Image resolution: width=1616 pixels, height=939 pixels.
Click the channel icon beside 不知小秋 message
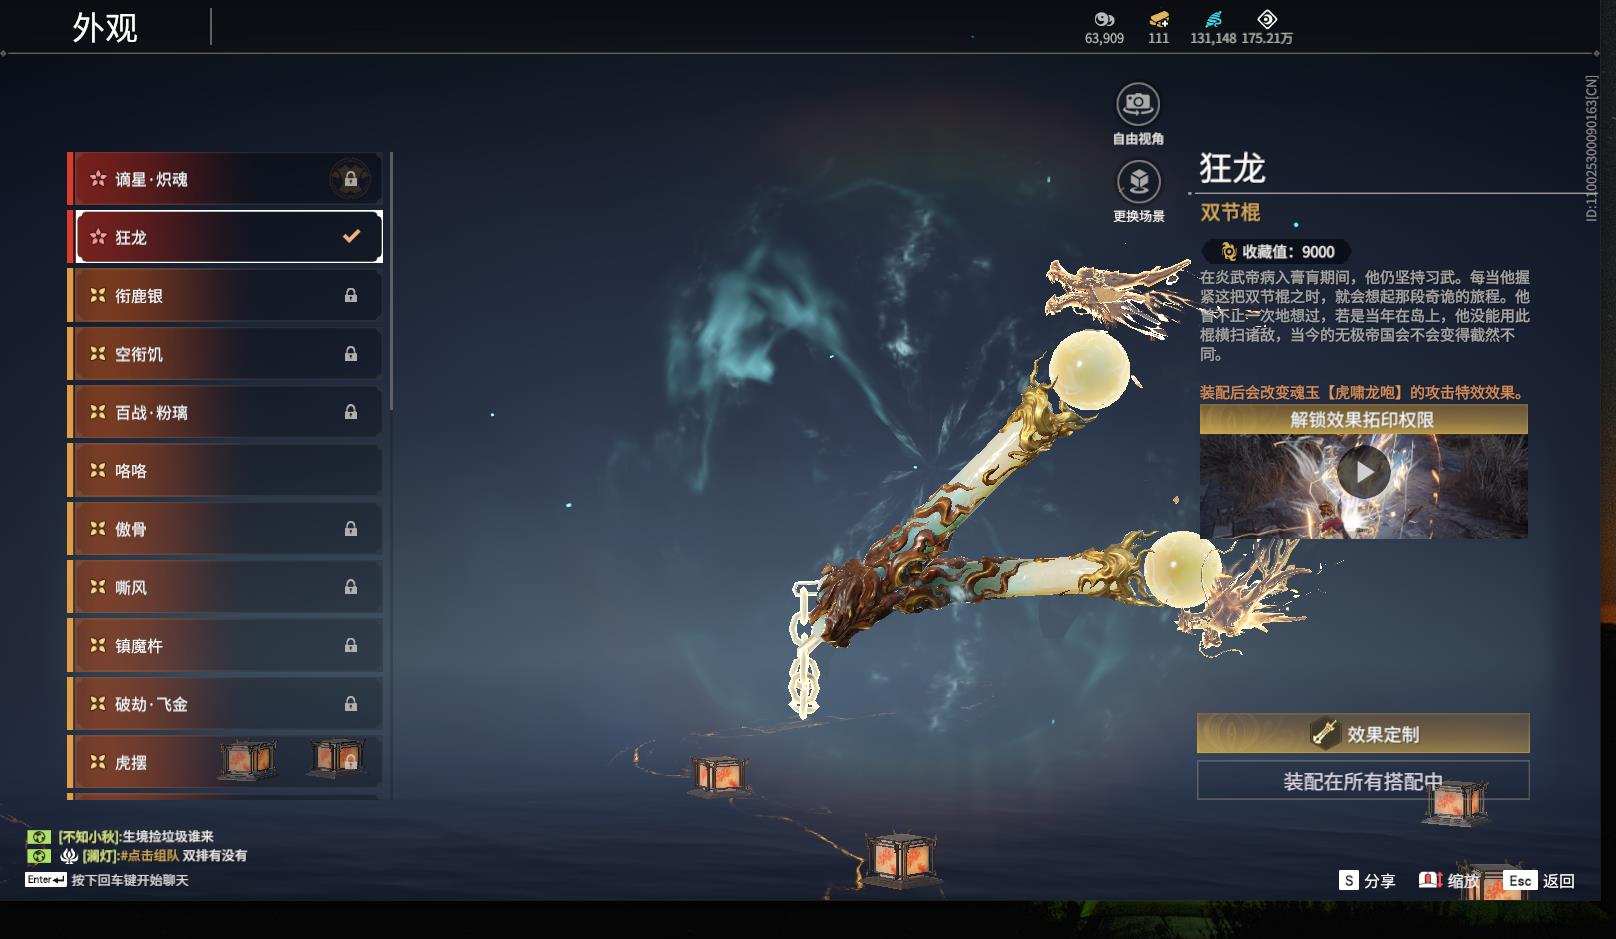(x=38, y=836)
